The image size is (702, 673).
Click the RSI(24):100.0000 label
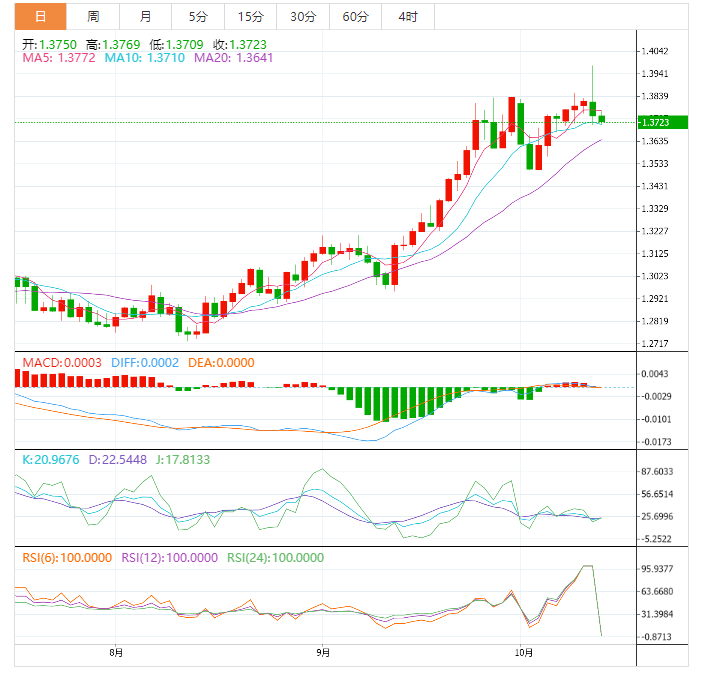[x=275, y=557]
